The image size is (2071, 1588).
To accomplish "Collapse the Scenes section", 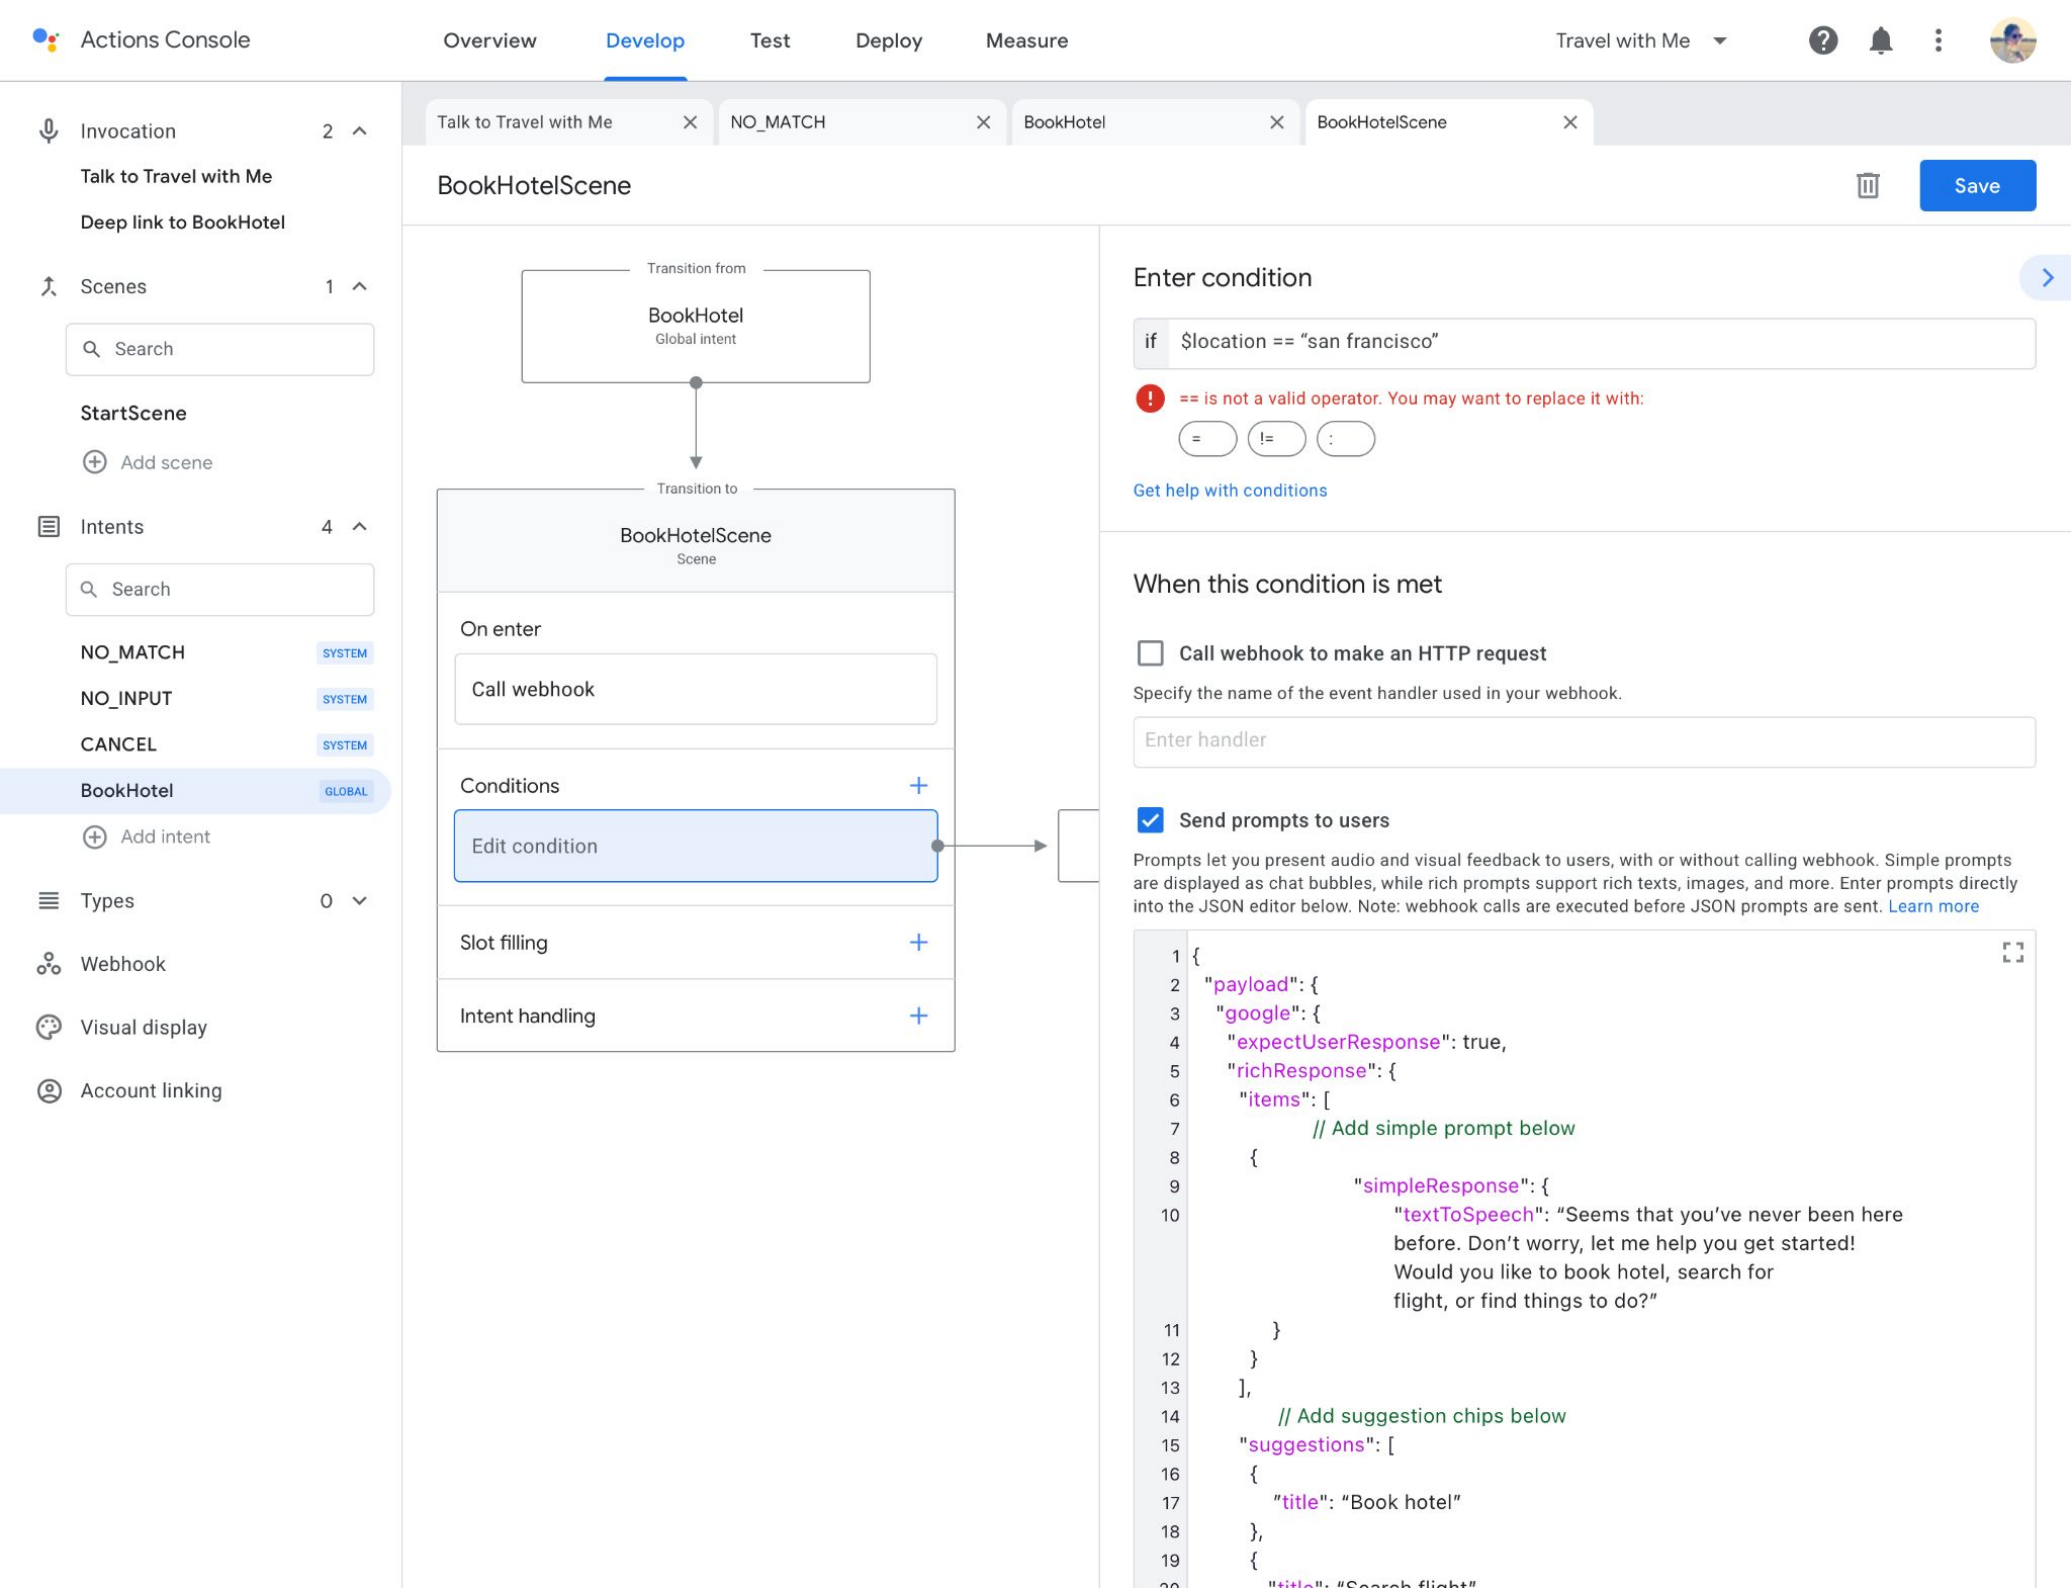I will click(x=360, y=287).
